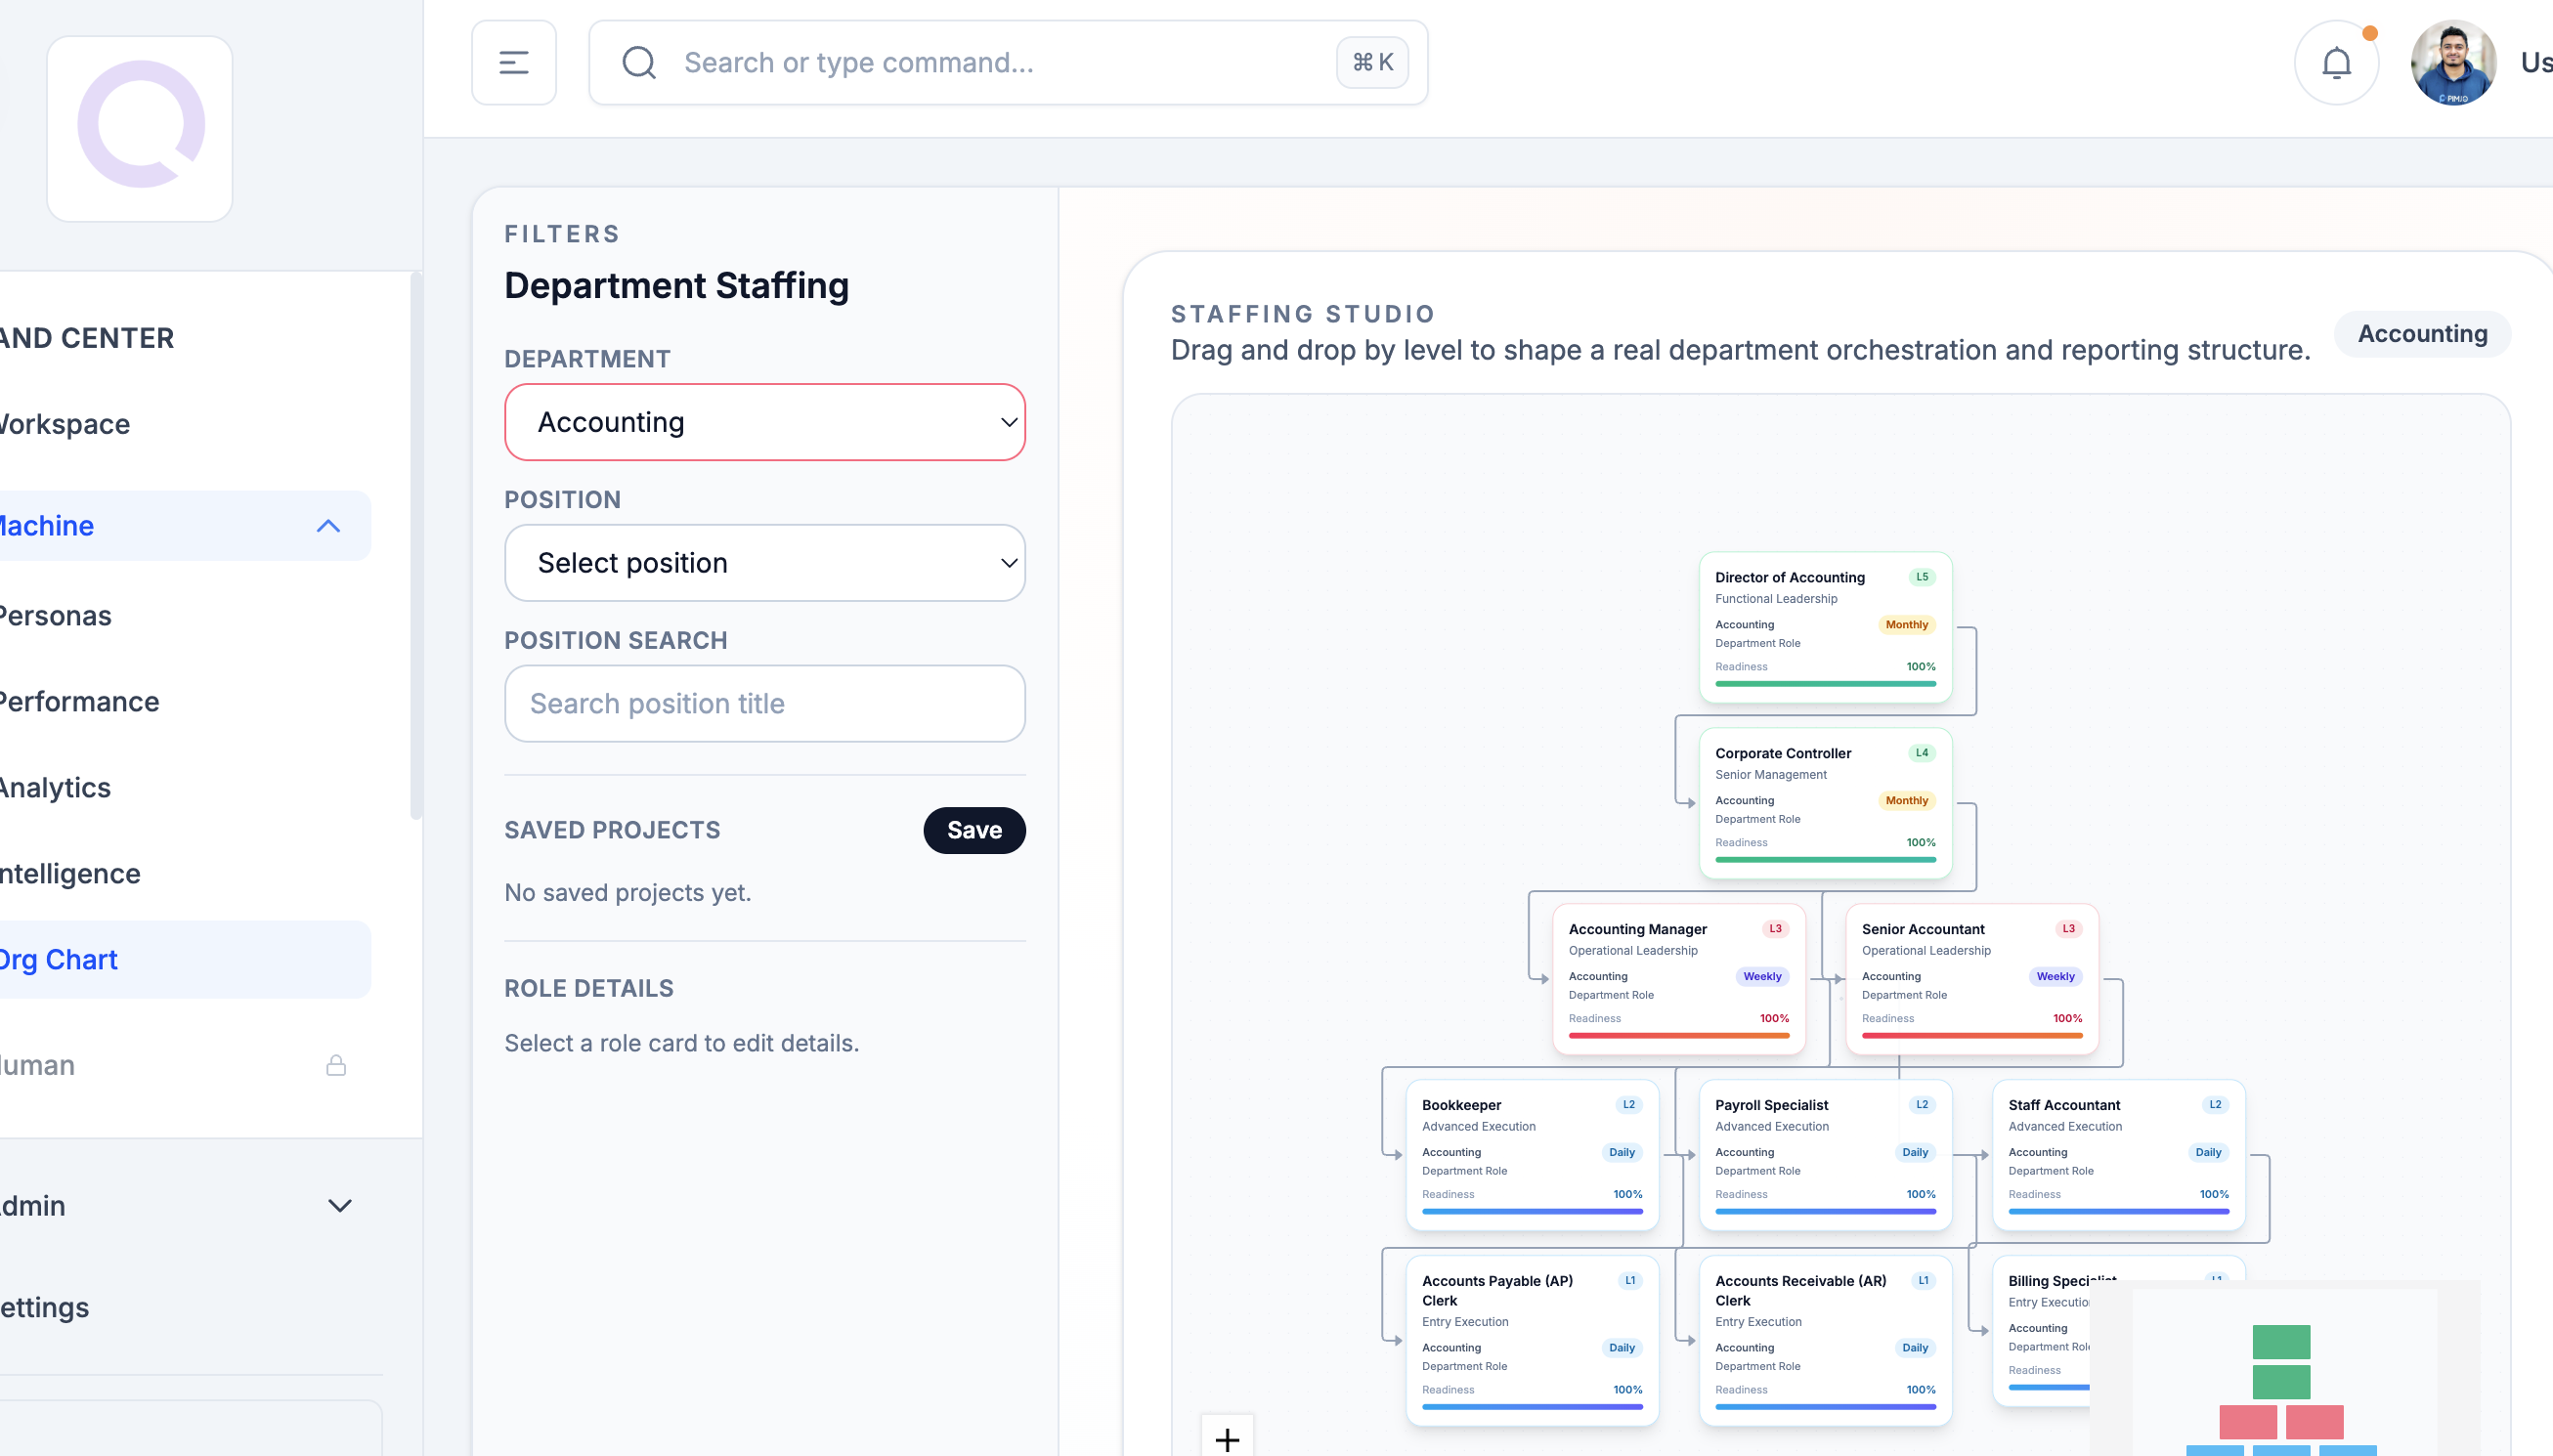
Task: Navigate to Personas in the sidebar
Action: pyautogui.click(x=55, y=615)
